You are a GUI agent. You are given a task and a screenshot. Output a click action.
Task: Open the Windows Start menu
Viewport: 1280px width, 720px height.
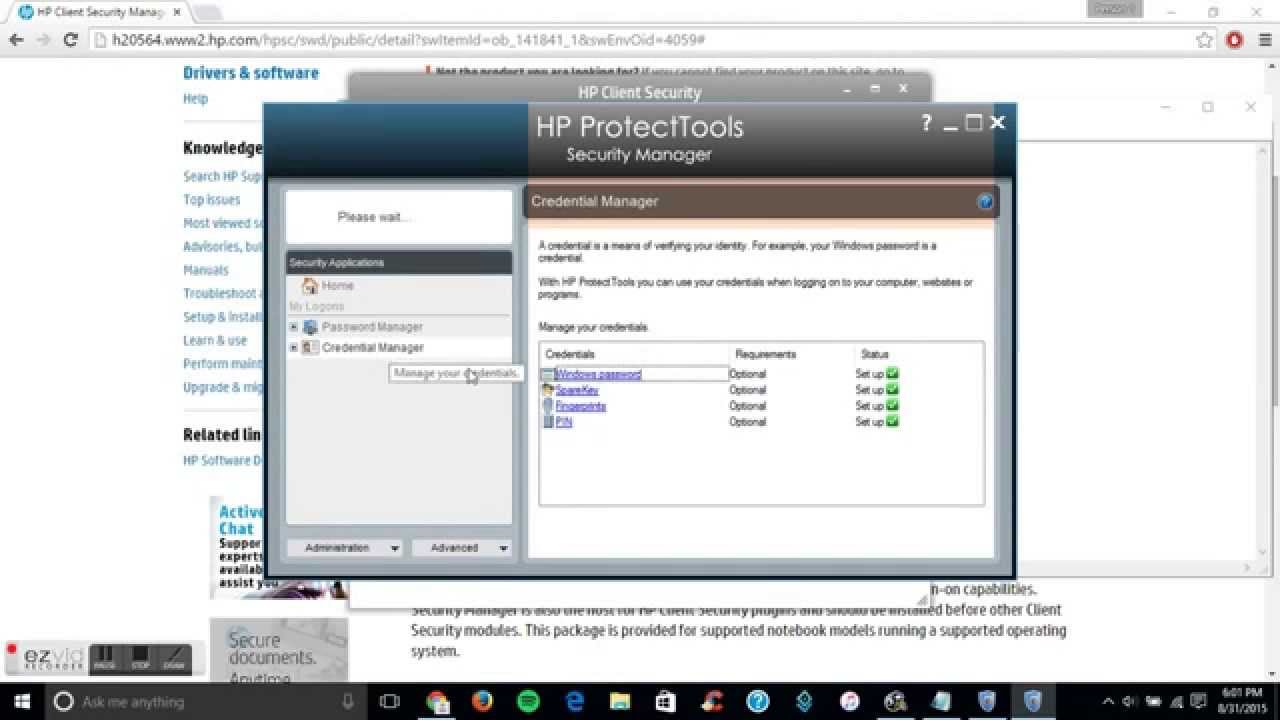tap(22, 701)
